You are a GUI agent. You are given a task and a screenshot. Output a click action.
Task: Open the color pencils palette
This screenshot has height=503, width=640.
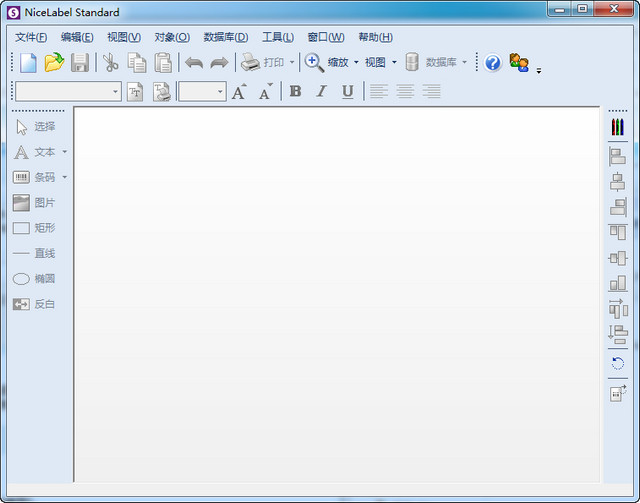pyautogui.click(x=618, y=127)
